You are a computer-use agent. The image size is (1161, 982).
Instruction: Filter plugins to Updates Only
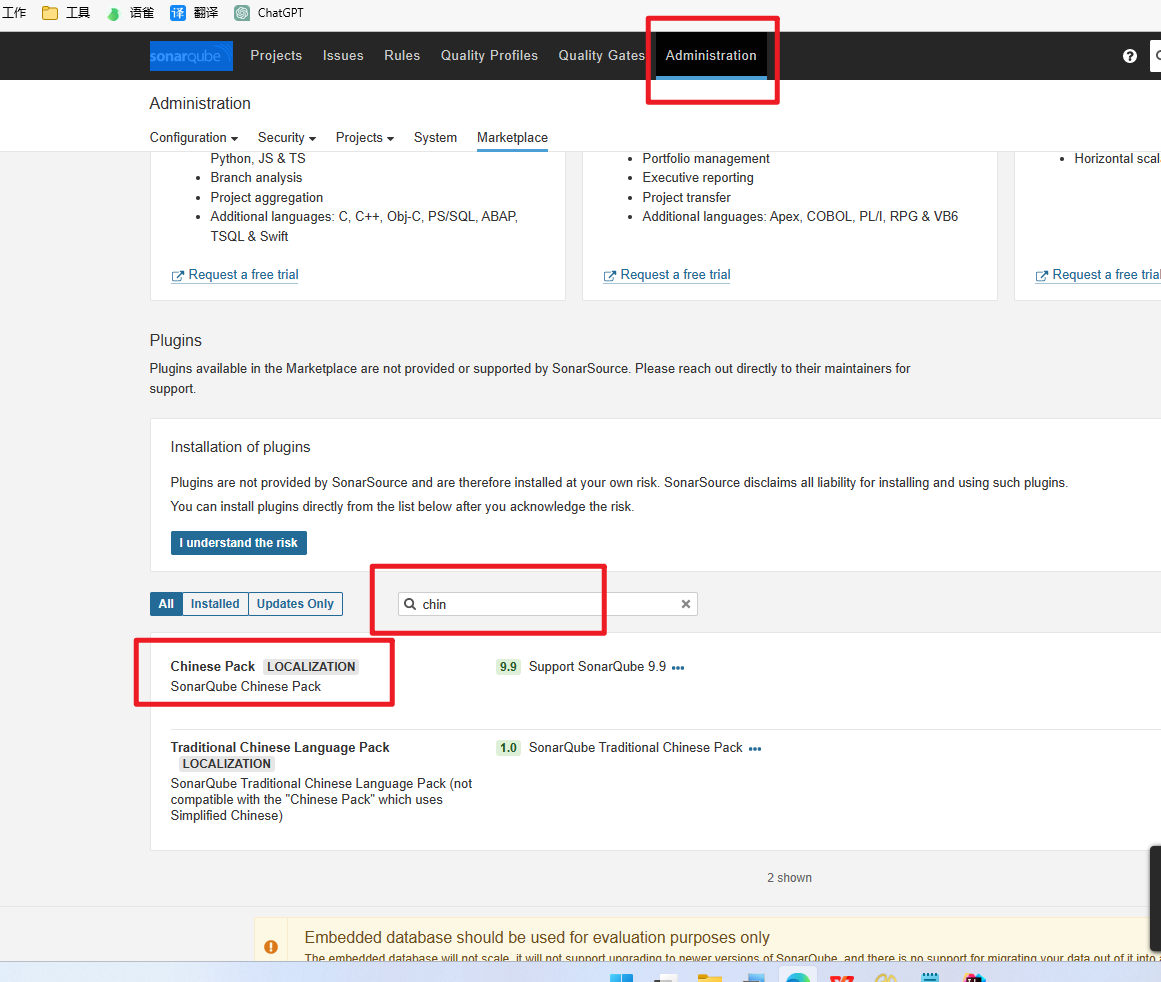(295, 604)
